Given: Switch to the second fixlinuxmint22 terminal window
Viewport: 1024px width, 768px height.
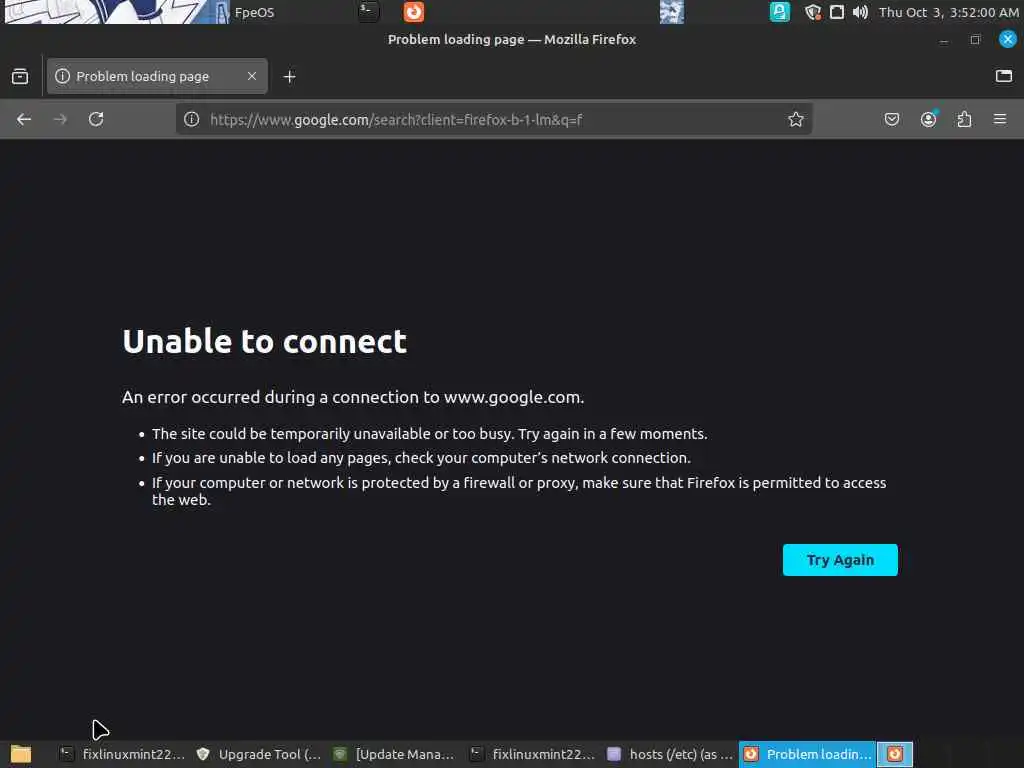Looking at the screenshot, I should (x=532, y=754).
